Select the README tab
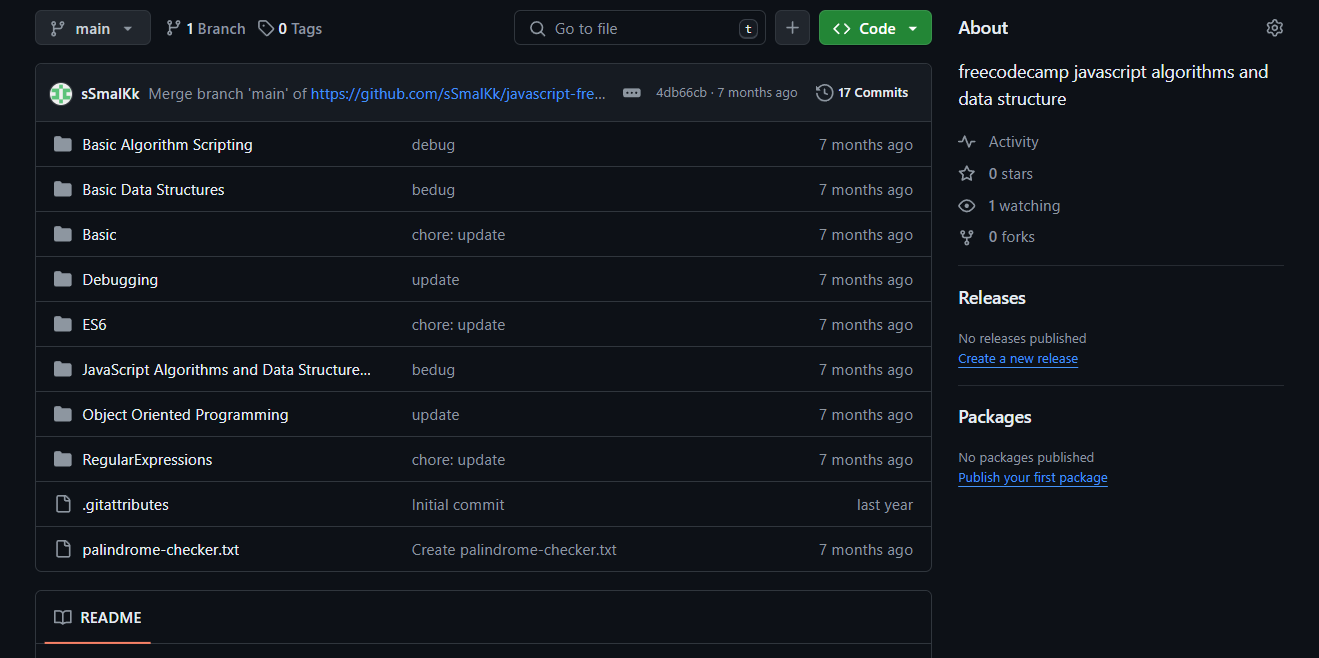The height and width of the screenshot is (658, 1319). 98,617
